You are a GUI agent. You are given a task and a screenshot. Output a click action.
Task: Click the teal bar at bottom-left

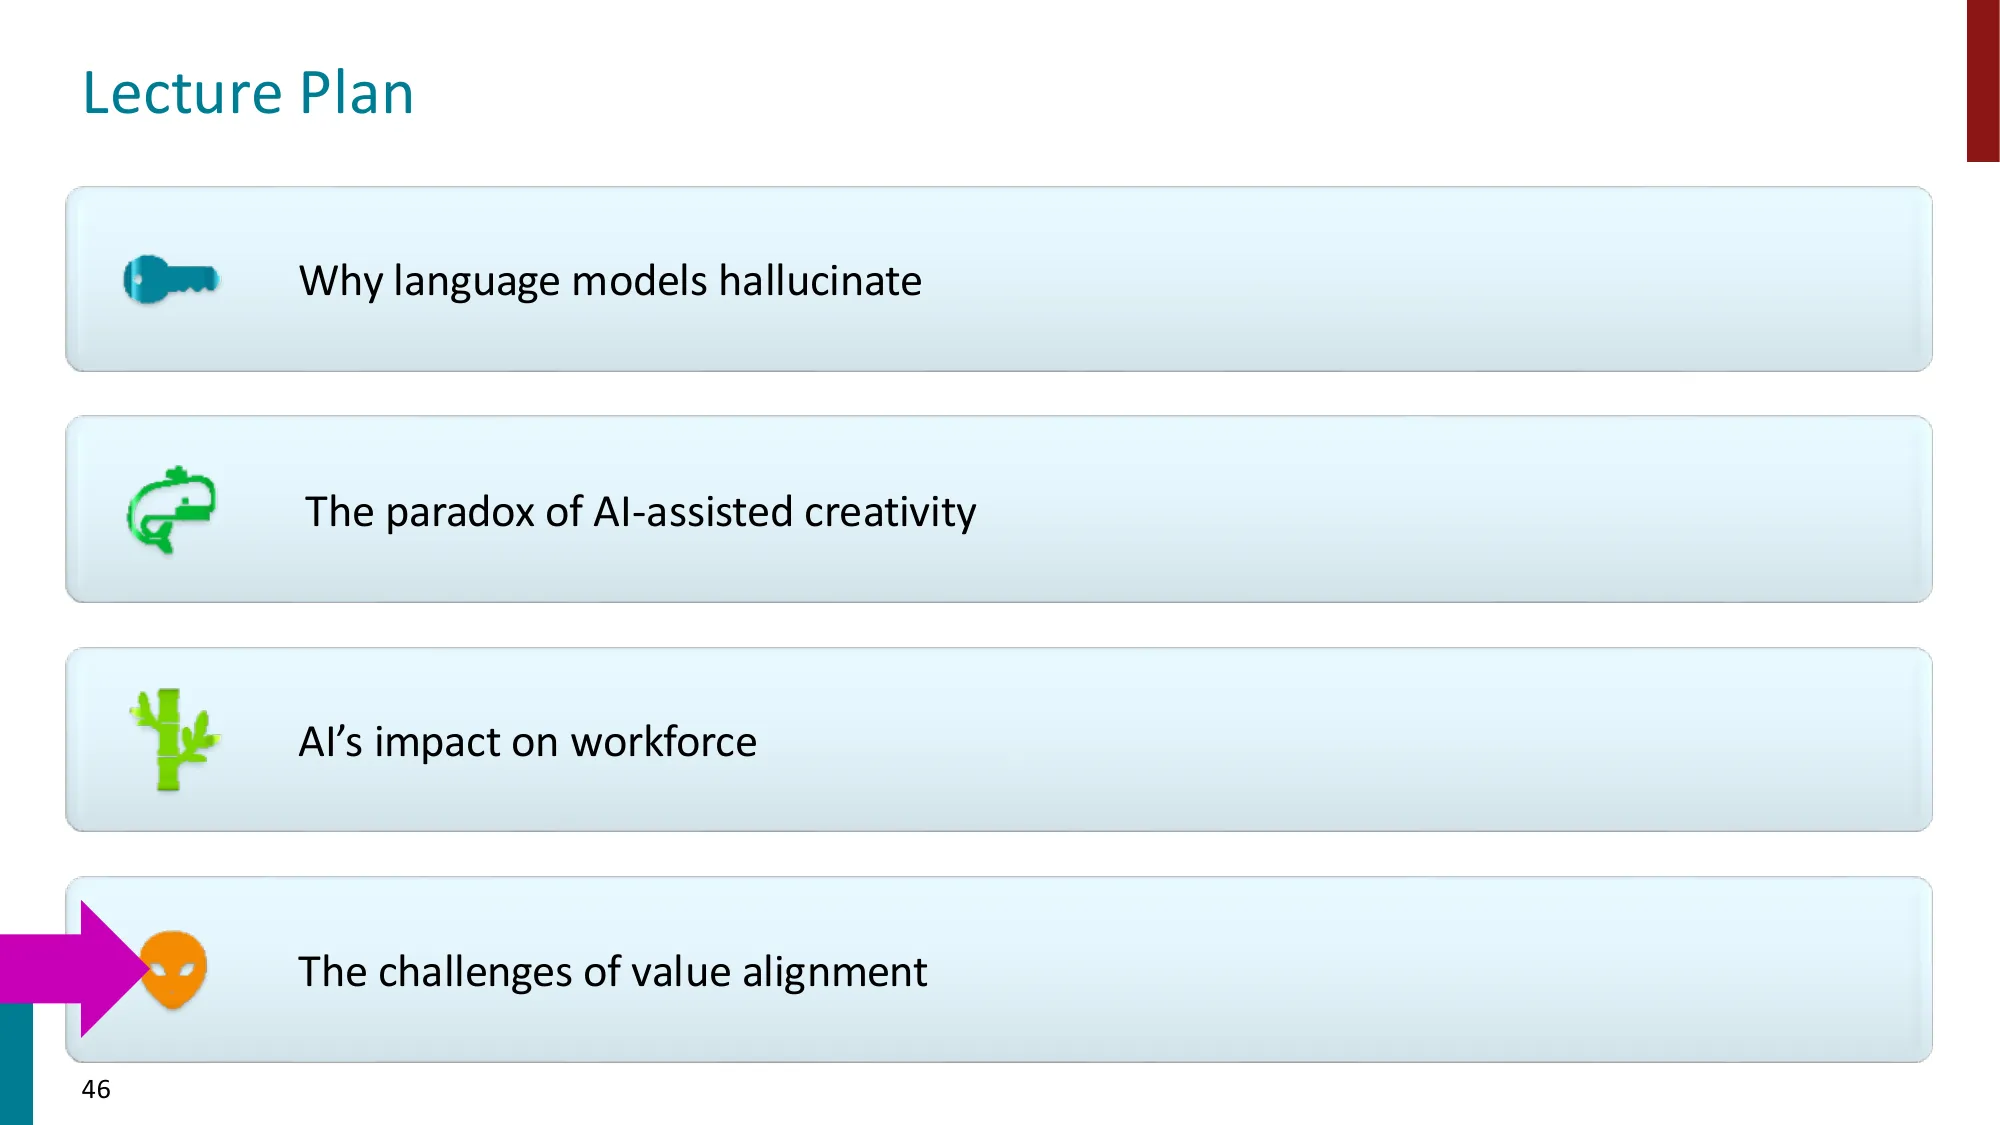pos(16,1064)
